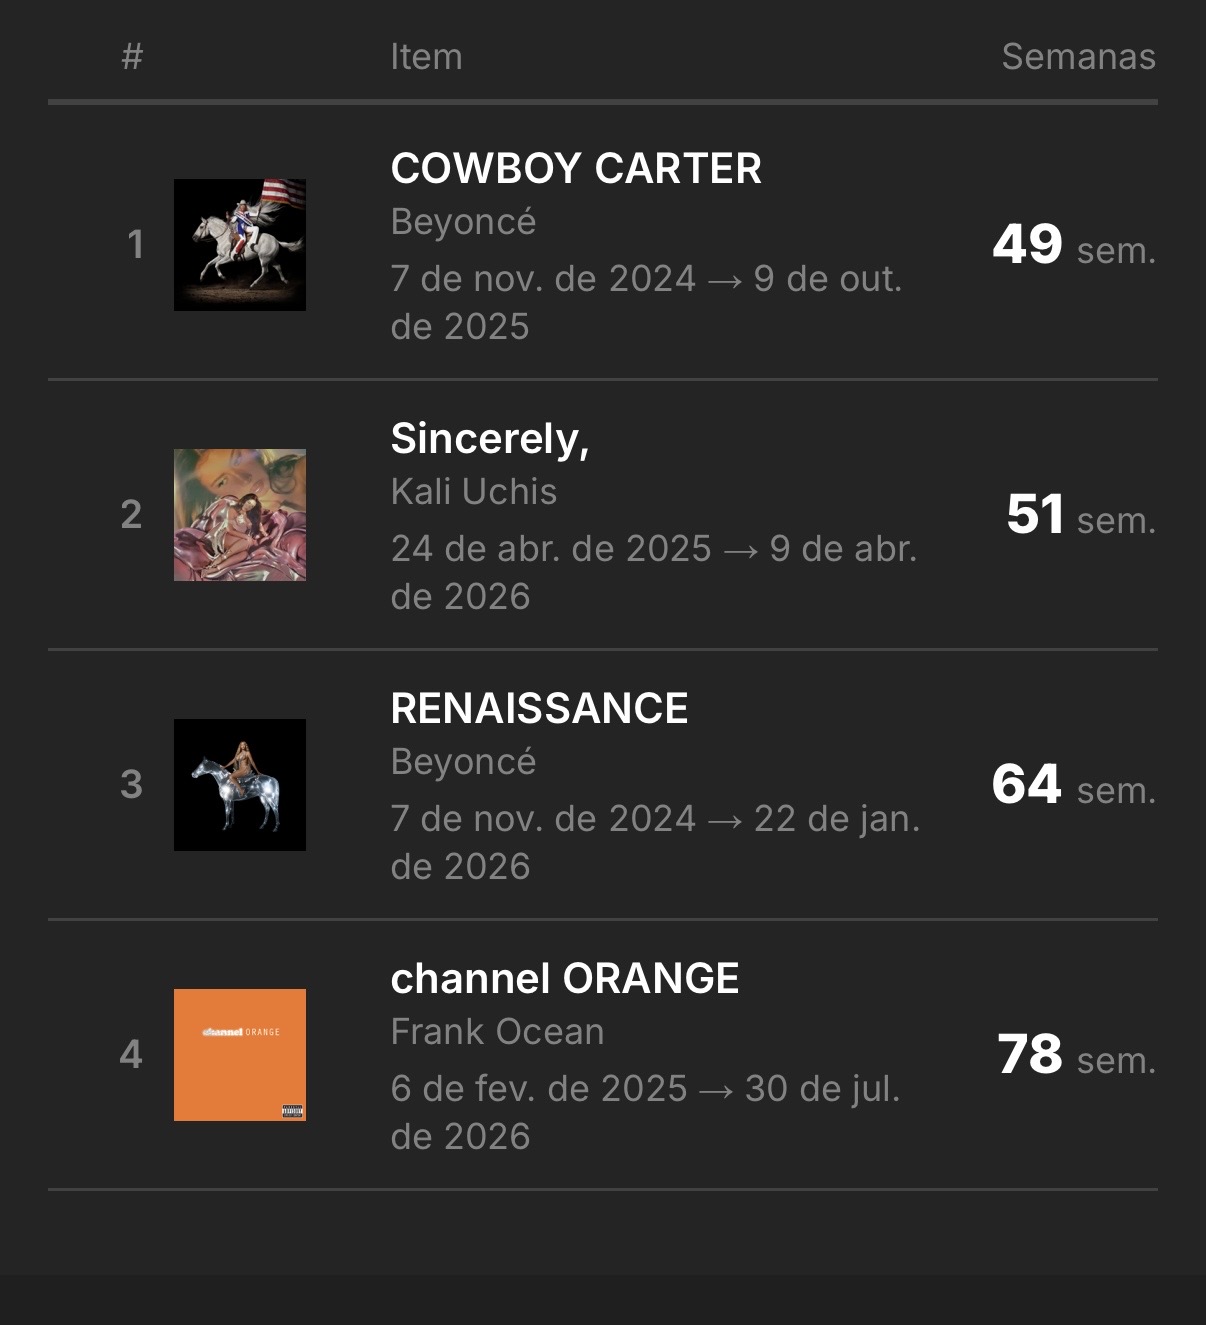
Task: Select the 78 sem. weeks value
Action: click(1077, 1055)
